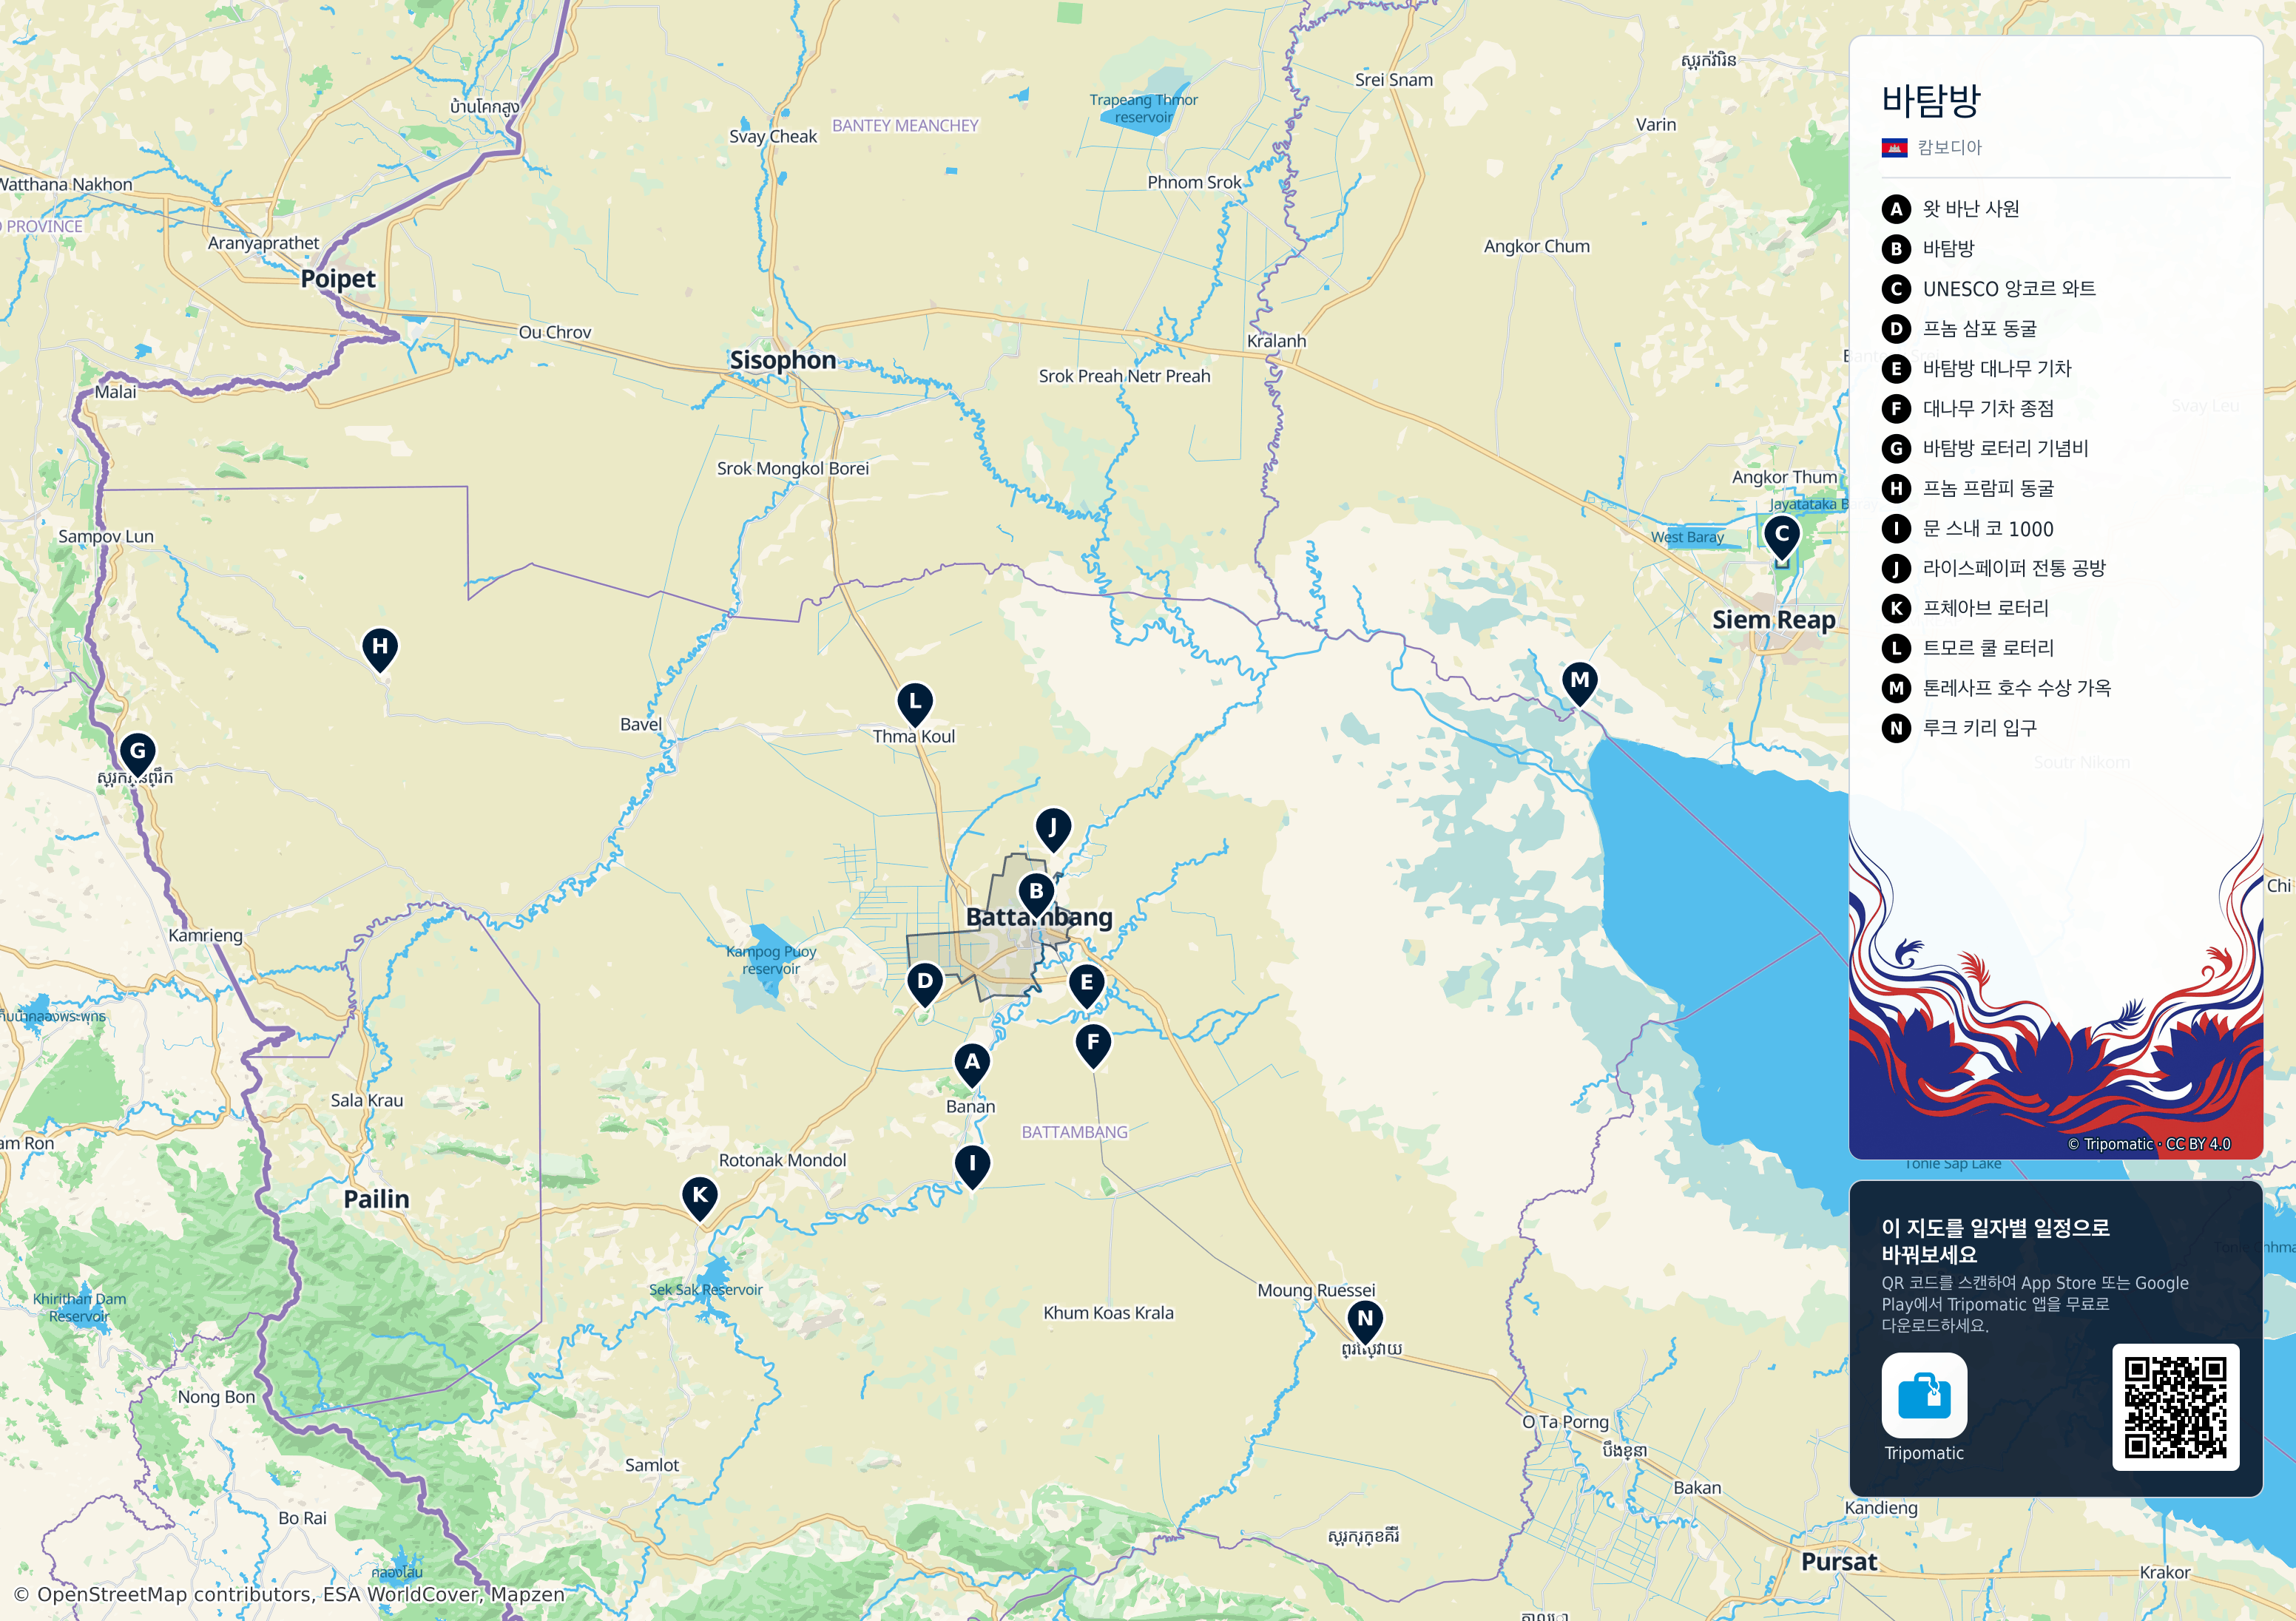
Task: Click the Poipet city label
Action: pyautogui.click(x=338, y=279)
